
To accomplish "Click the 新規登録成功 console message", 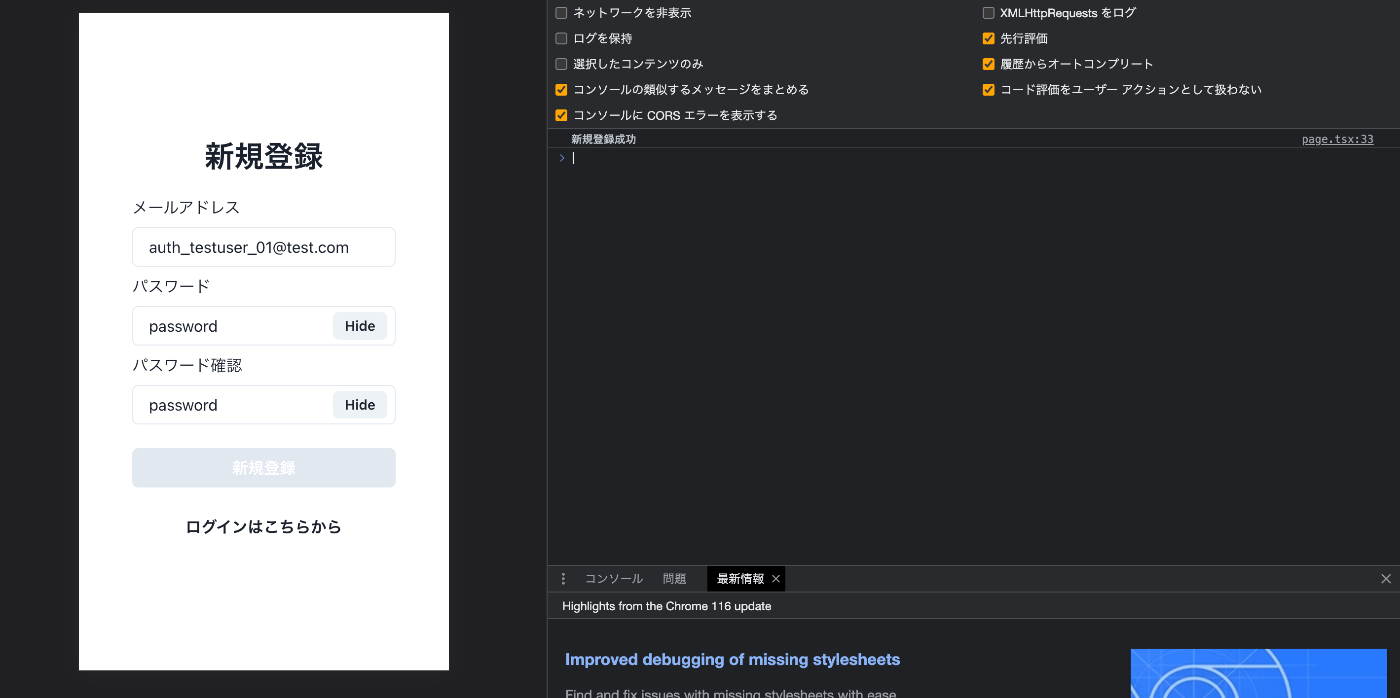I will pos(603,140).
